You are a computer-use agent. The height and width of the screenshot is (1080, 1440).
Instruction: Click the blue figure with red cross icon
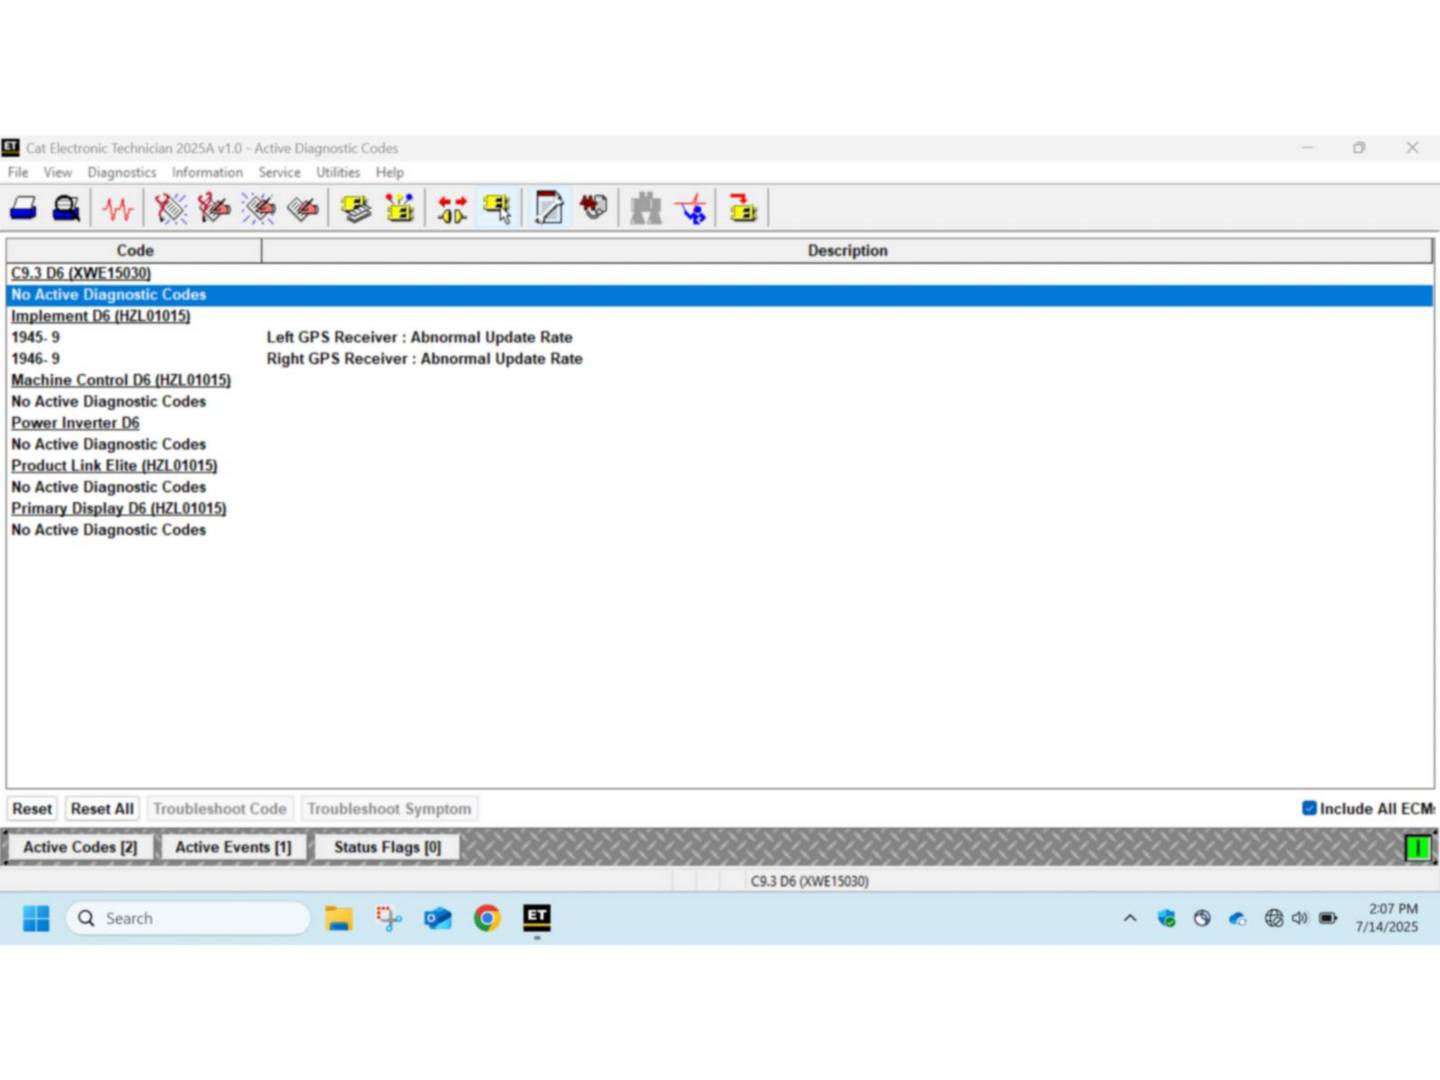(691, 208)
